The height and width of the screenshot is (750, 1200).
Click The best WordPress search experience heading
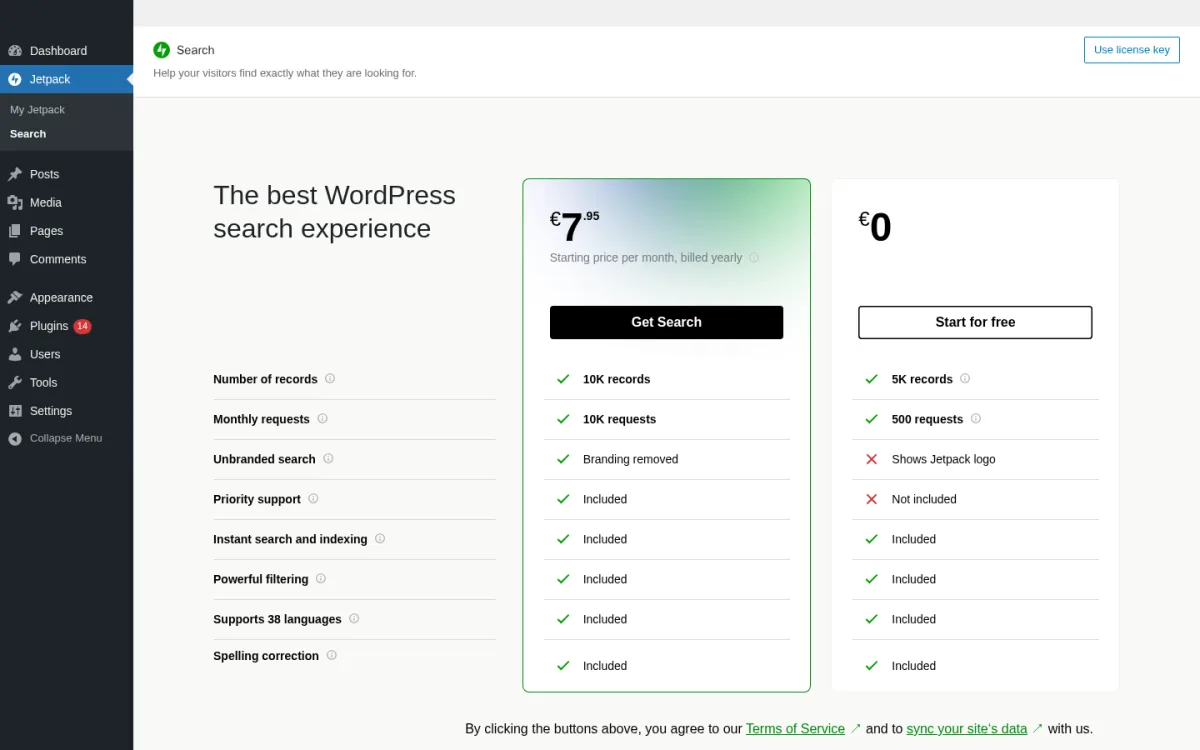coord(334,211)
